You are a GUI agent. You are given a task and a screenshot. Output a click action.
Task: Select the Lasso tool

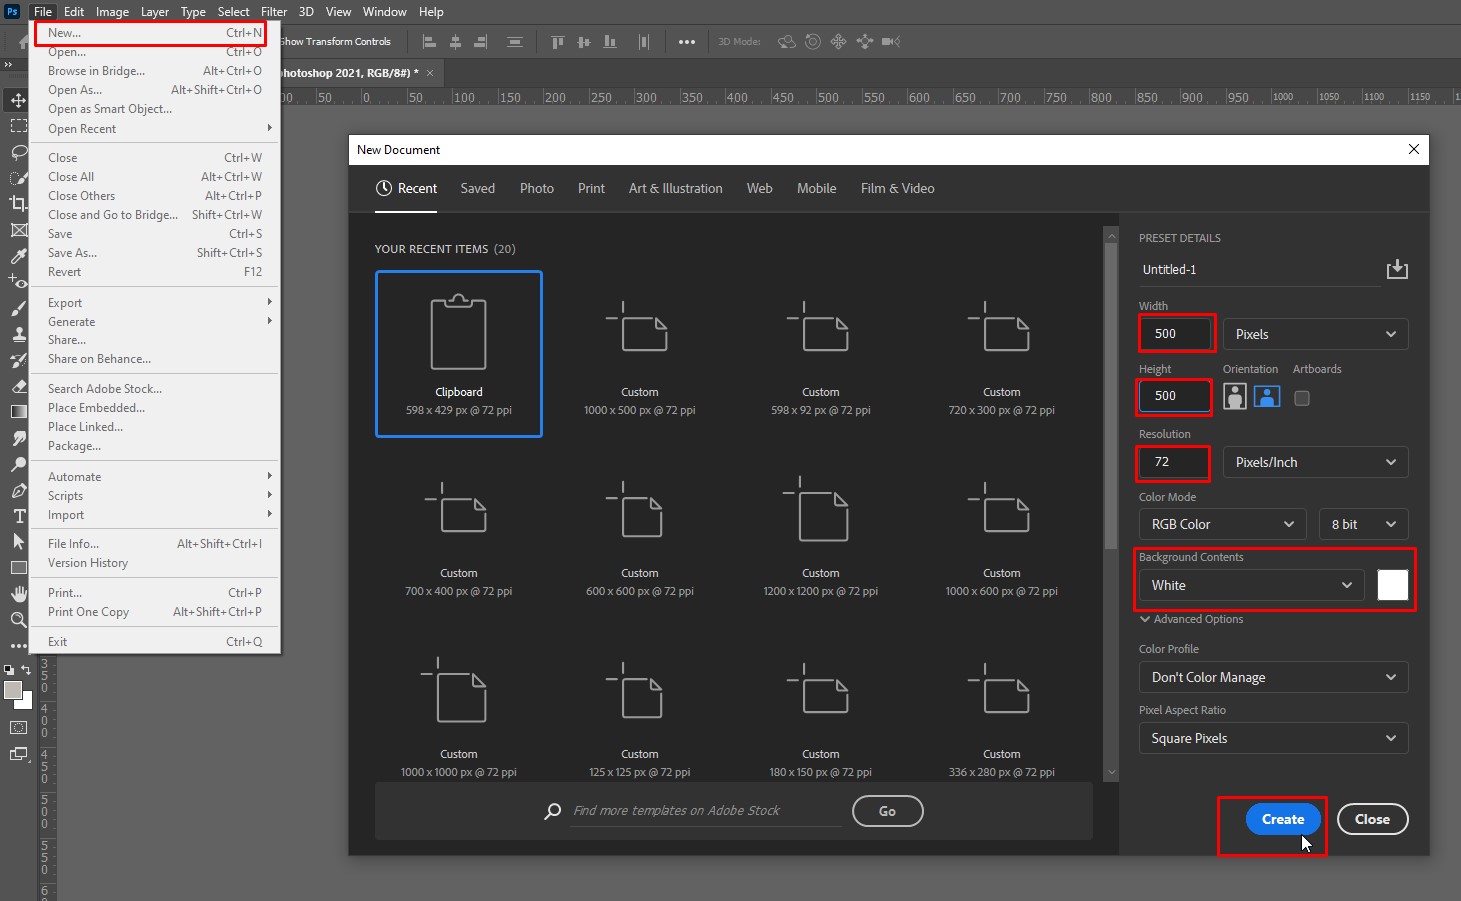(18, 152)
